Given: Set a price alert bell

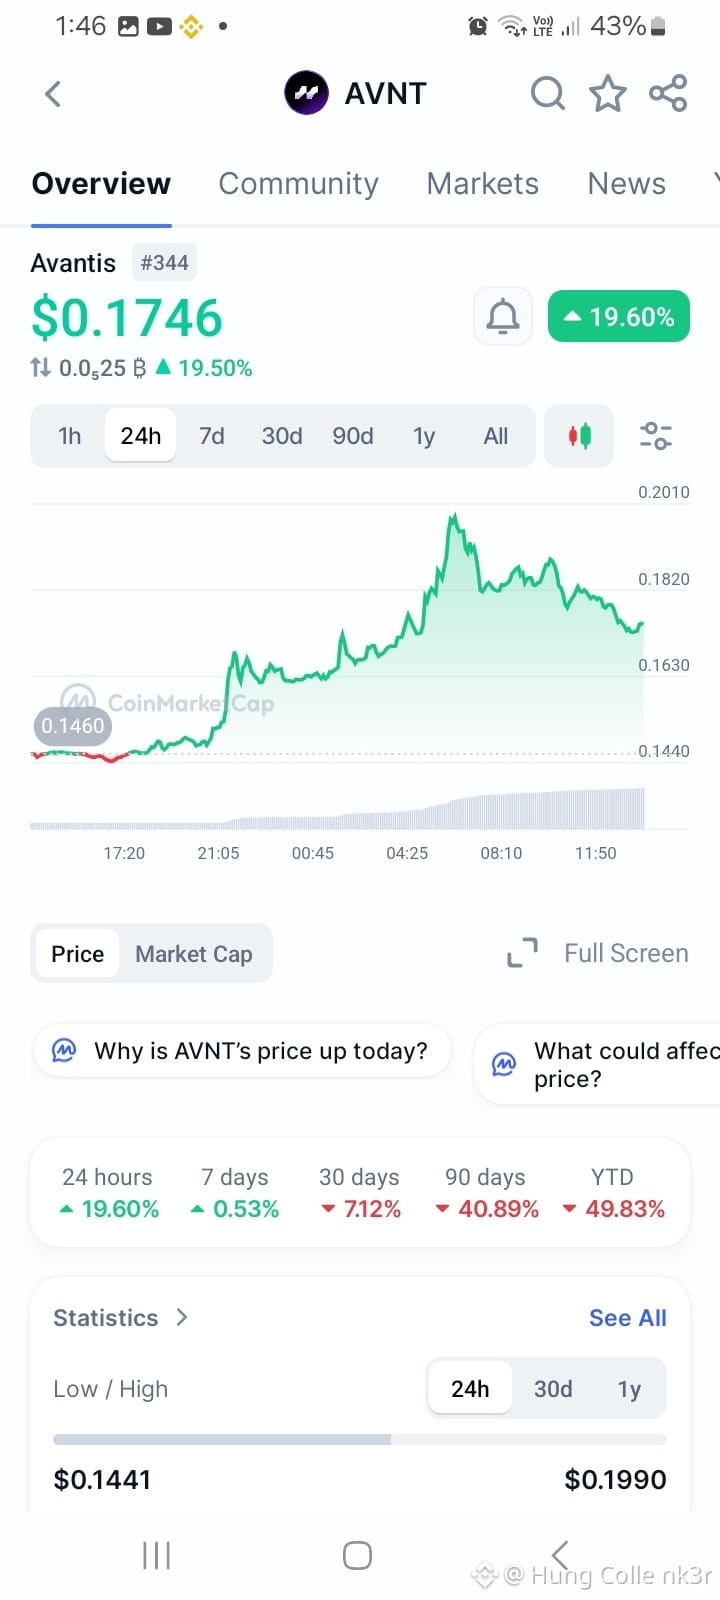Looking at the screenshot, I should coord(502,317).
